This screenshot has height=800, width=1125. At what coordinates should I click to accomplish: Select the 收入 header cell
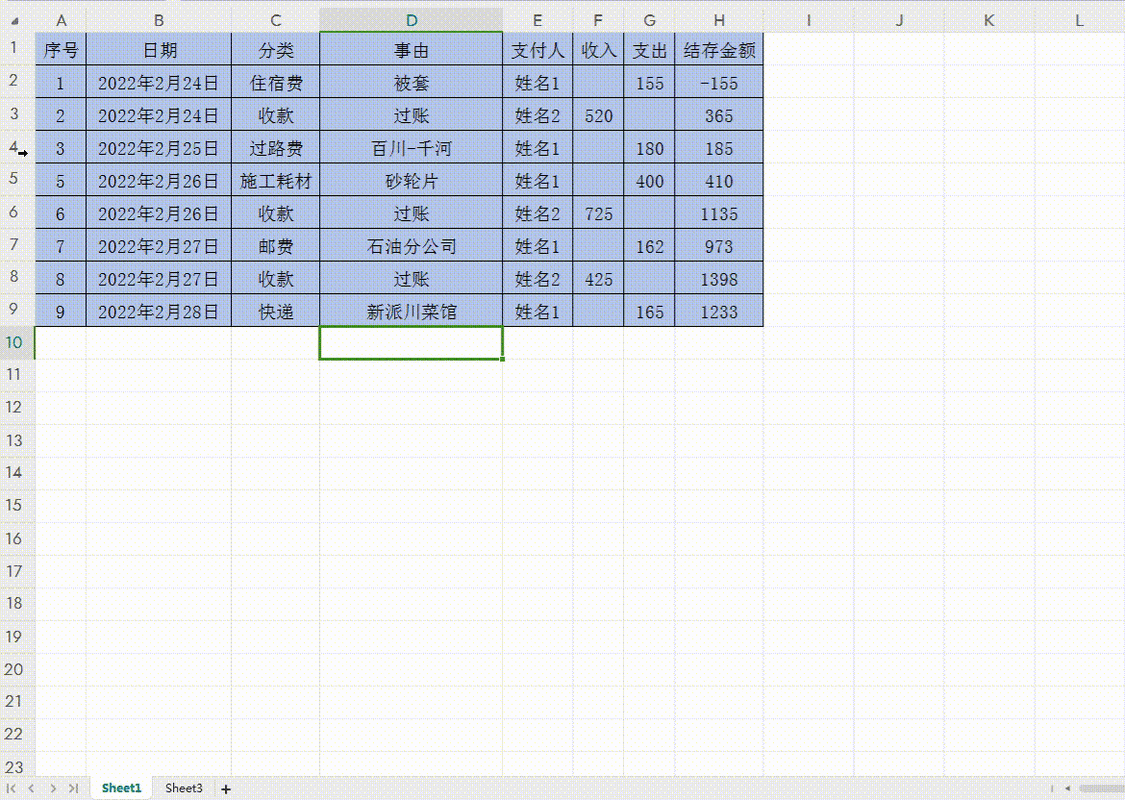point(597,50)
